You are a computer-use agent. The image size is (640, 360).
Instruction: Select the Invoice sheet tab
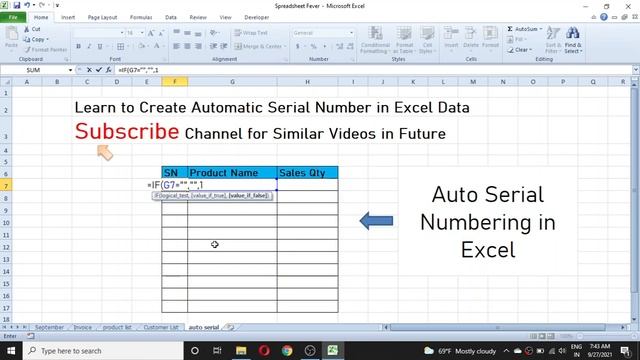click(x=82, y=327)
